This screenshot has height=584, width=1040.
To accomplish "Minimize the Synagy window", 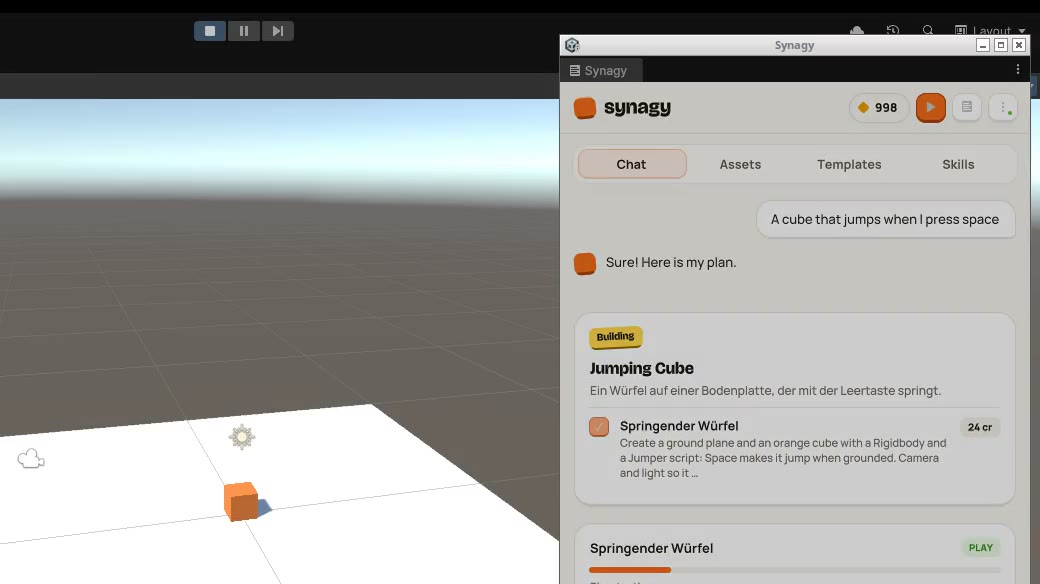I will 983,45.
